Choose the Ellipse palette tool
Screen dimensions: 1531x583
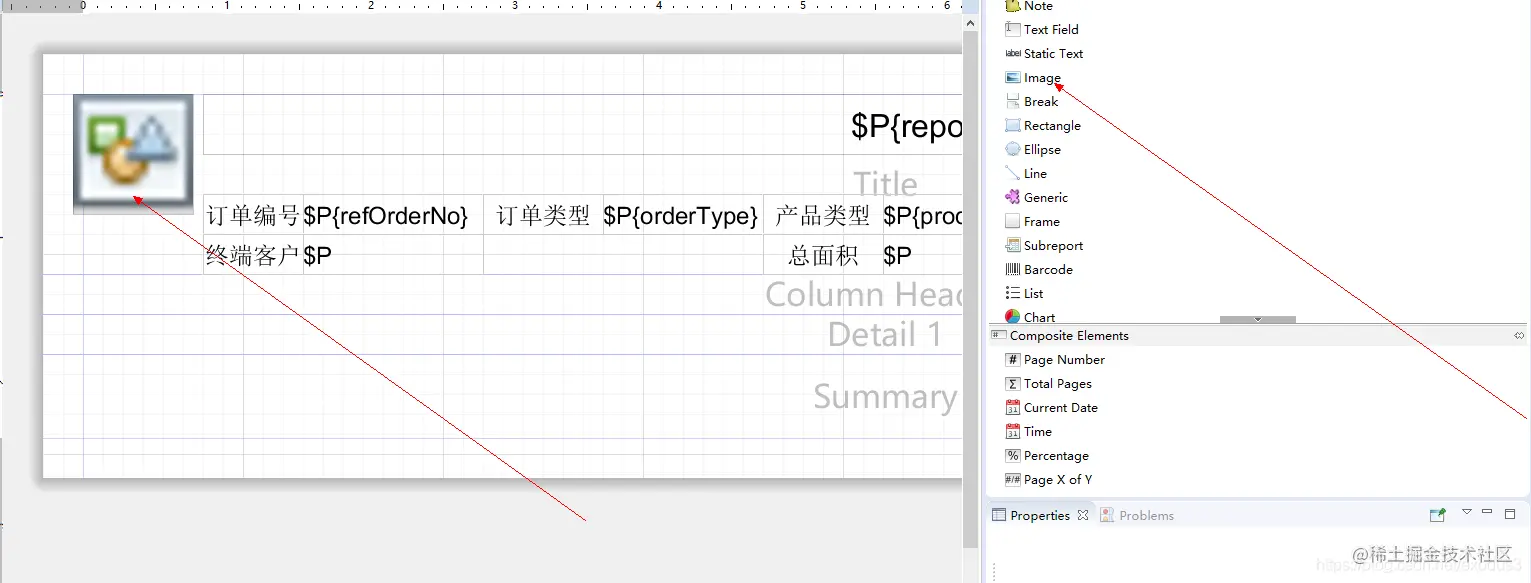tap(1033, 150)
